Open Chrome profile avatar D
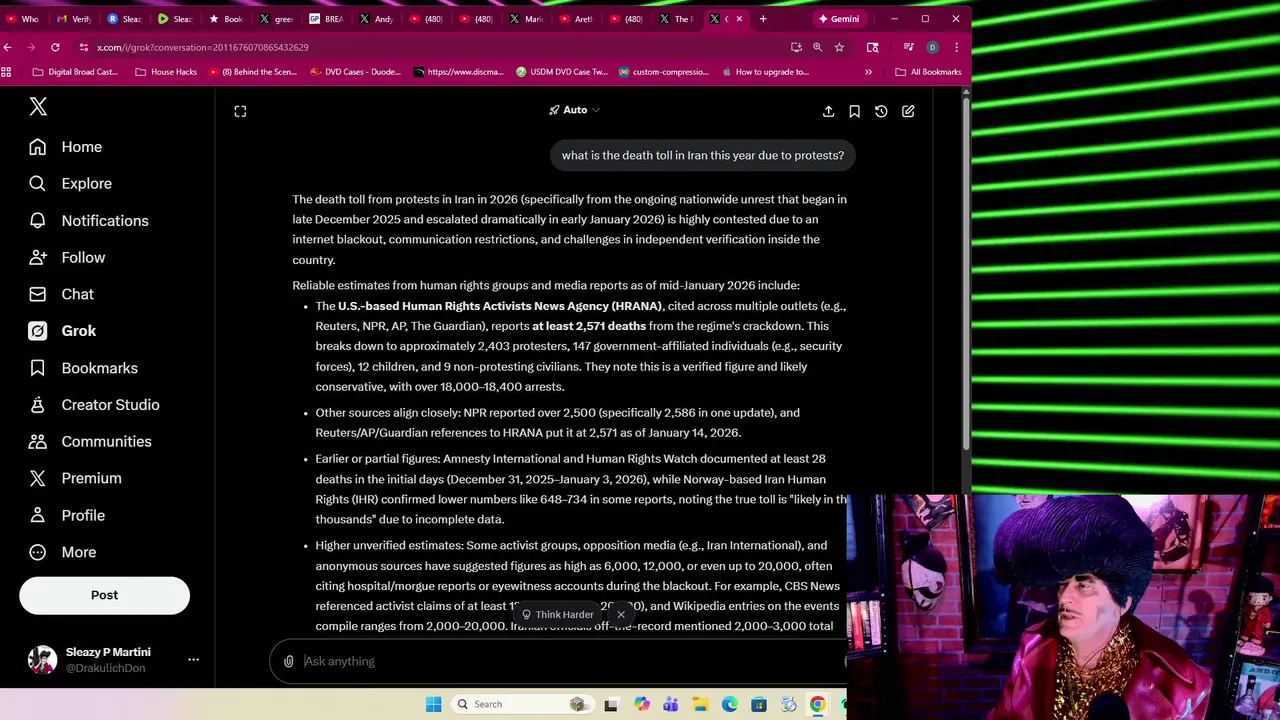Screen dimensions: 1280x720 pos(932,47)
